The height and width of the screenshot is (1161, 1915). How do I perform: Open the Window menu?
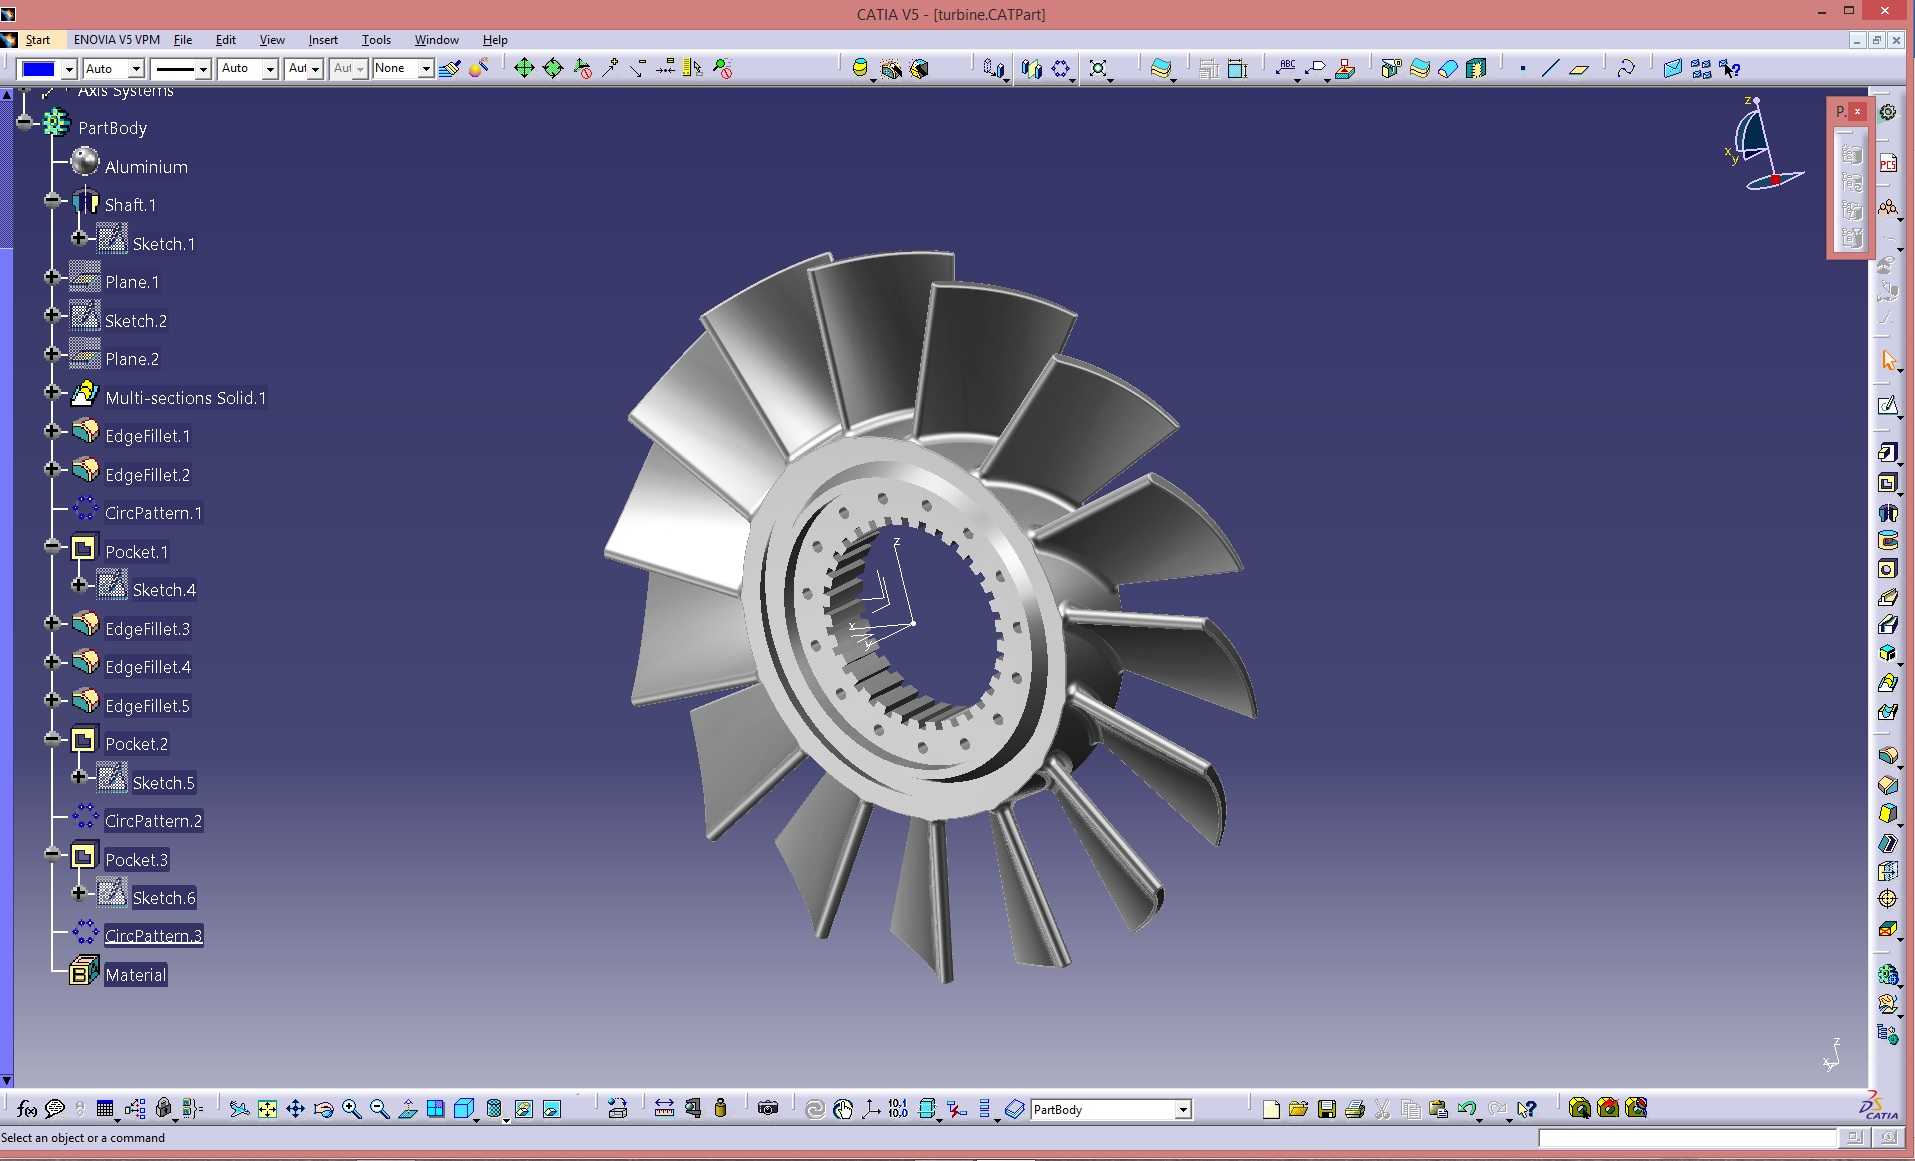[x=437, y=40]
